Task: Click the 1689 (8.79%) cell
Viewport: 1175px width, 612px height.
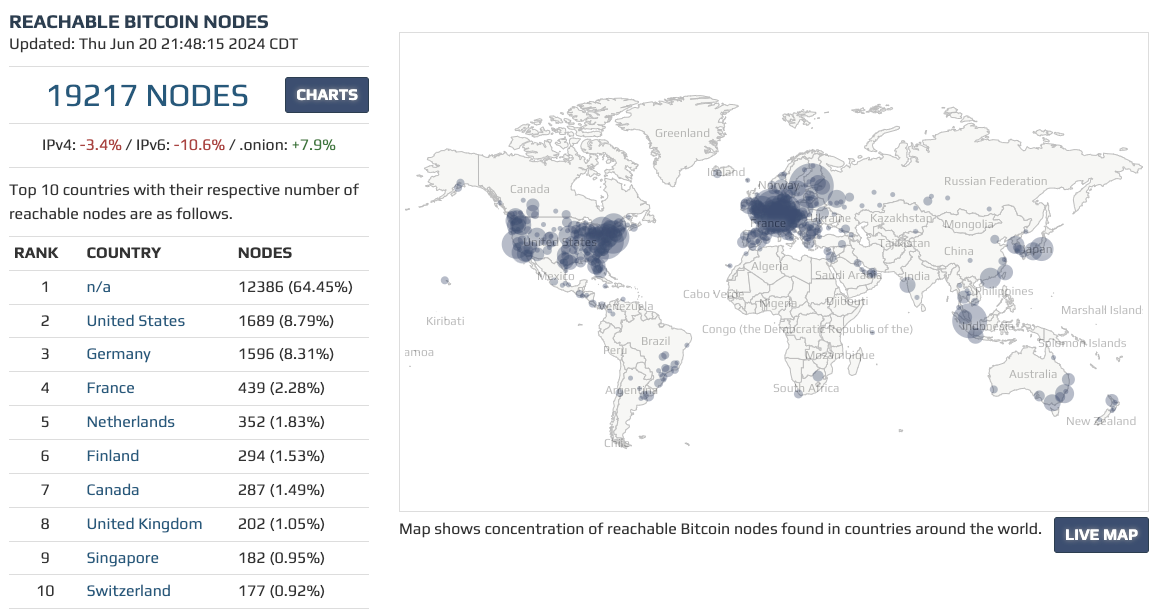Action: pyautogui.click(x=286, y=321)
